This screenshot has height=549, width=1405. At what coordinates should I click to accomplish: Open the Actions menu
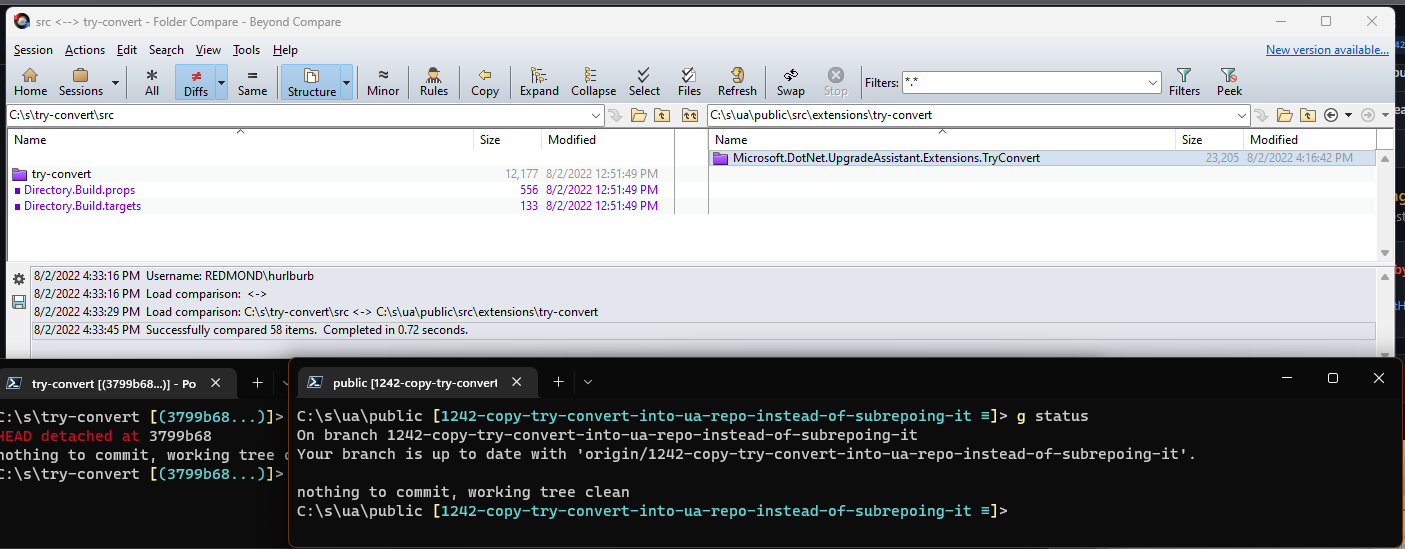point(85,50)
